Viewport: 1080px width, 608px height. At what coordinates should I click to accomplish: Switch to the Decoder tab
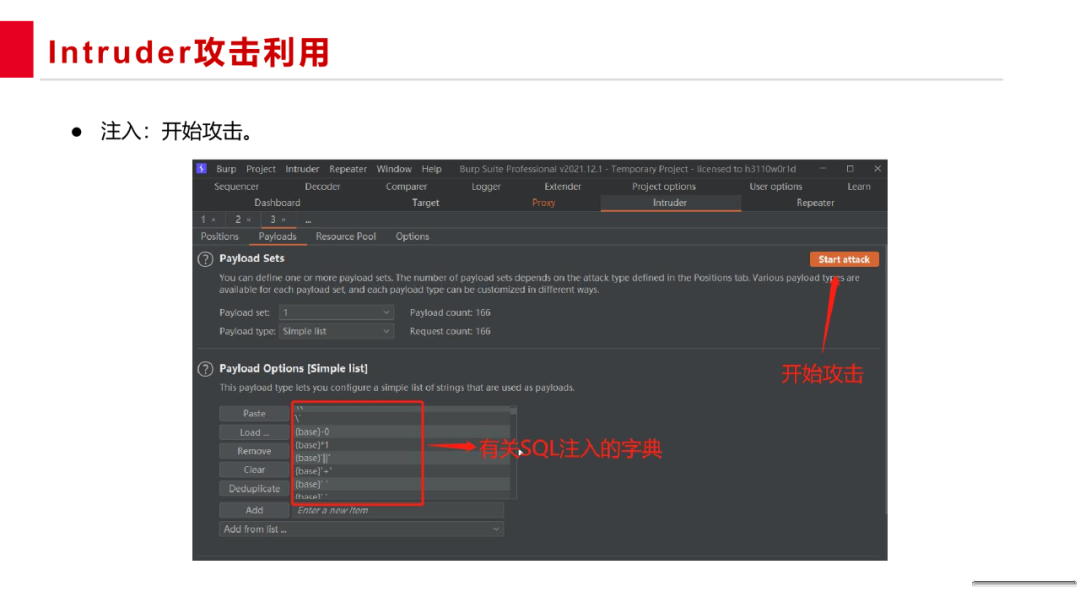(x=322, y=187)
